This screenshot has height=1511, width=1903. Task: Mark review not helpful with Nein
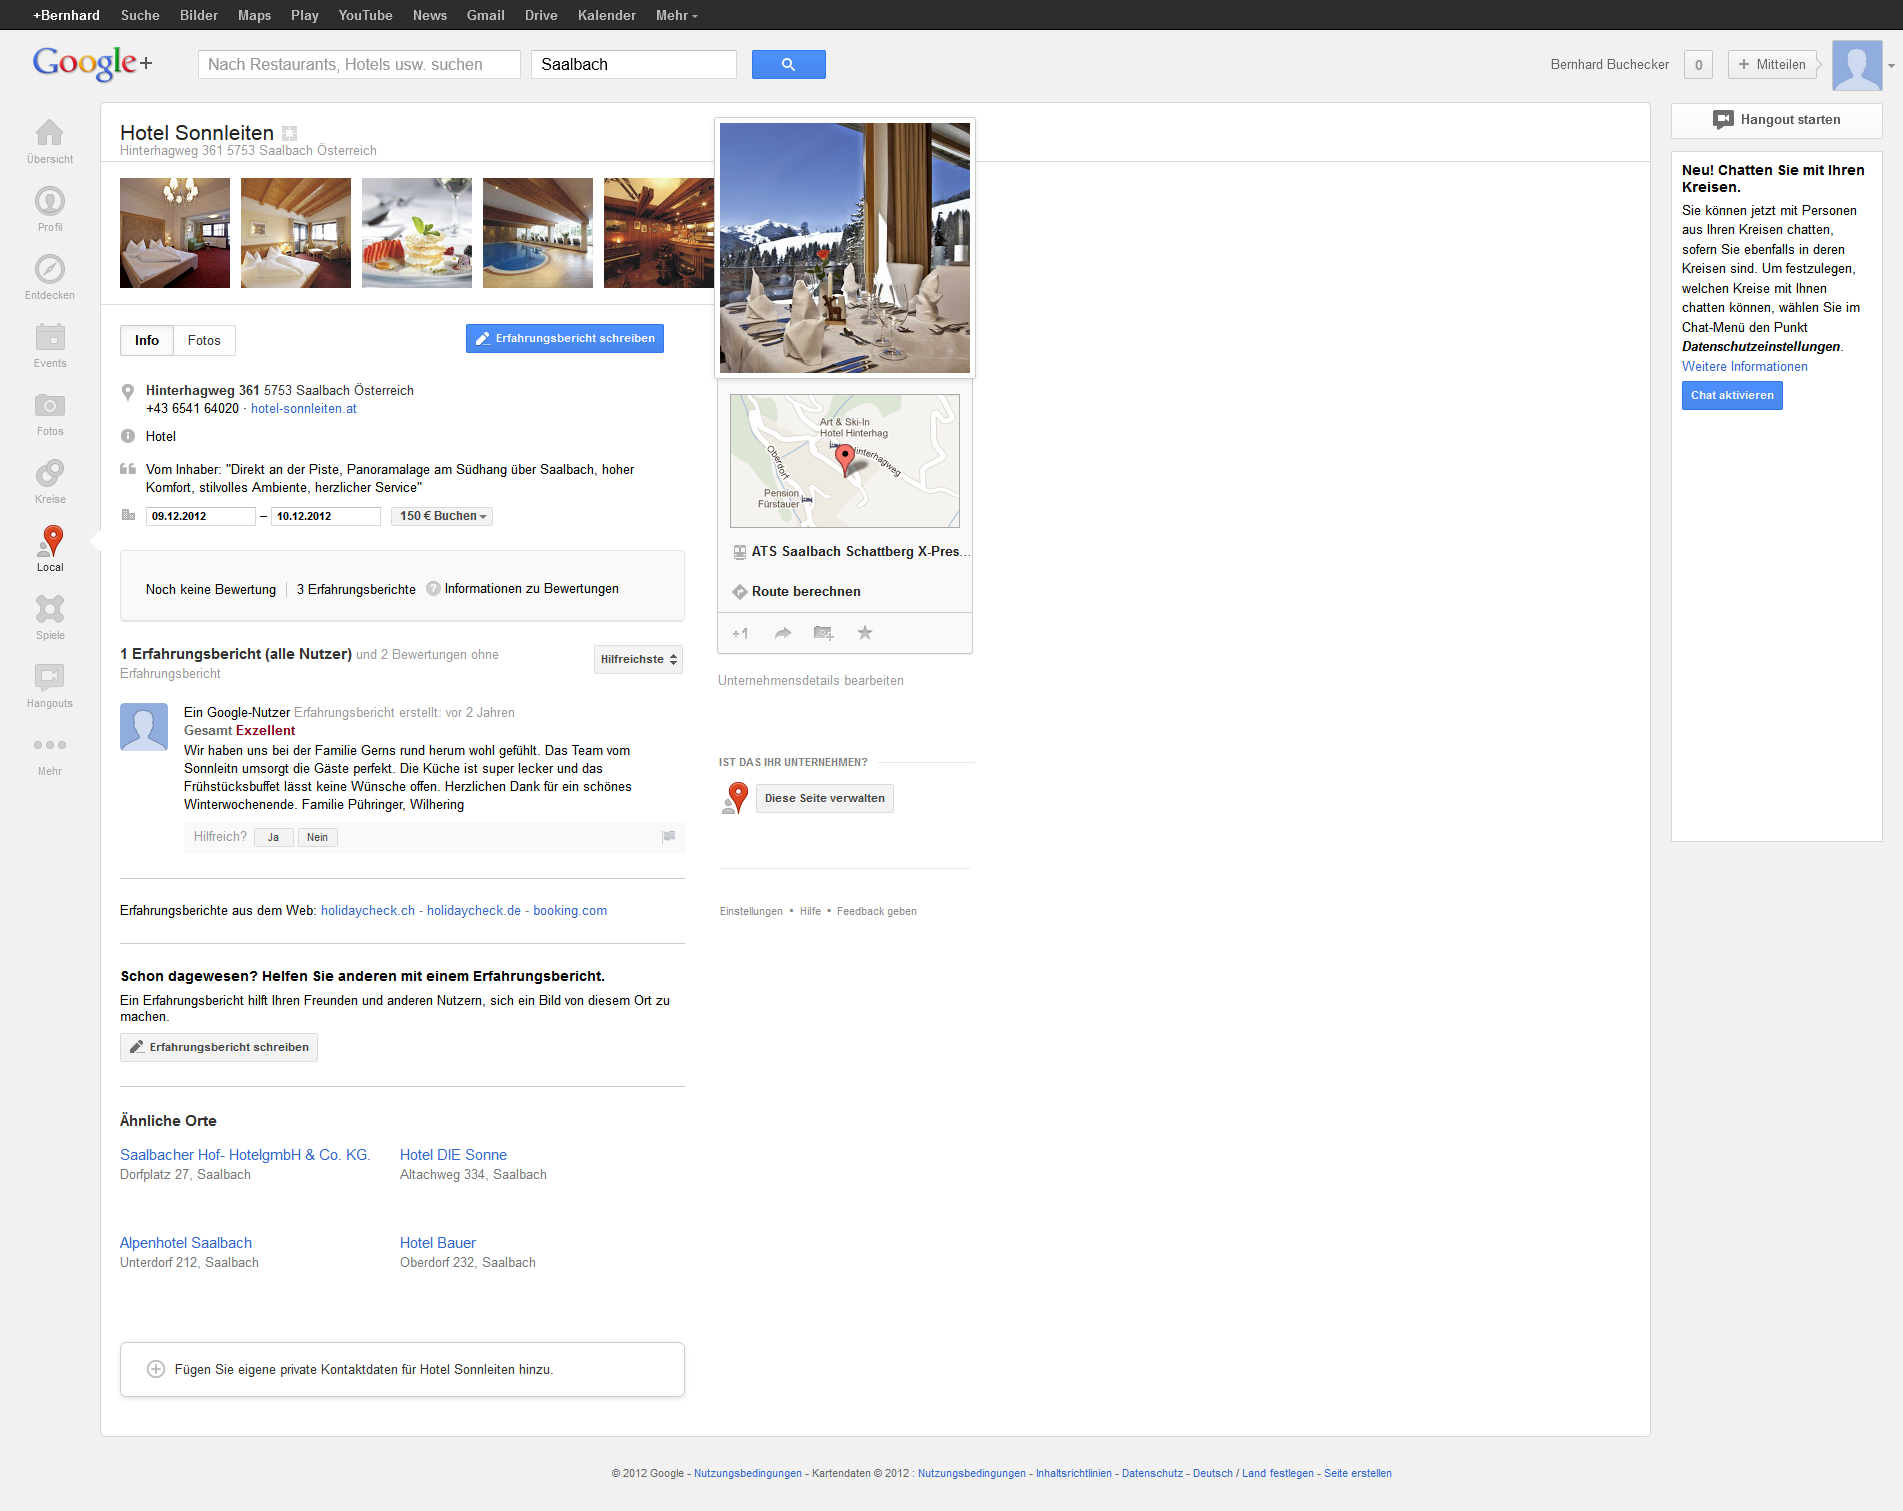[x=317, y=838]
